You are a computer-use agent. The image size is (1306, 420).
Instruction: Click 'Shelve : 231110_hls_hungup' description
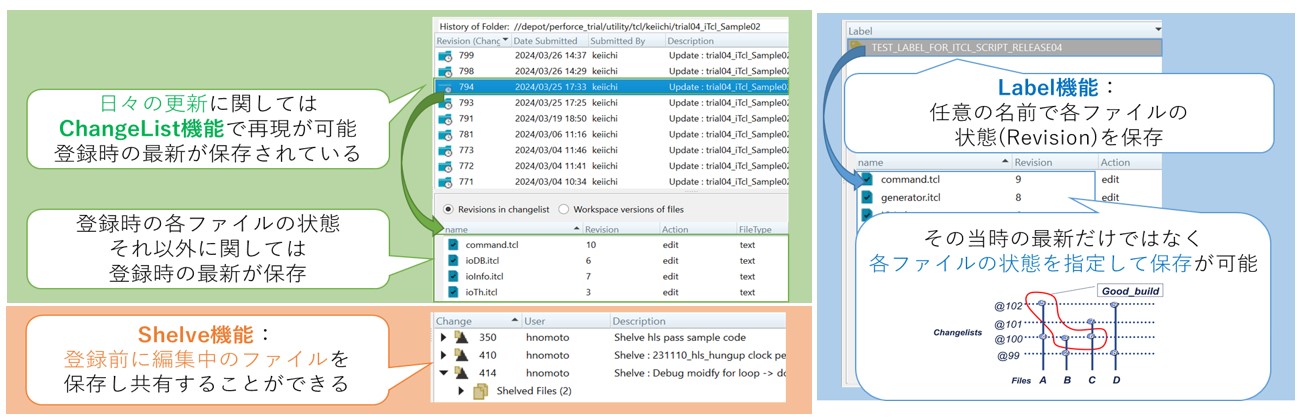click(x=700, y=355)
